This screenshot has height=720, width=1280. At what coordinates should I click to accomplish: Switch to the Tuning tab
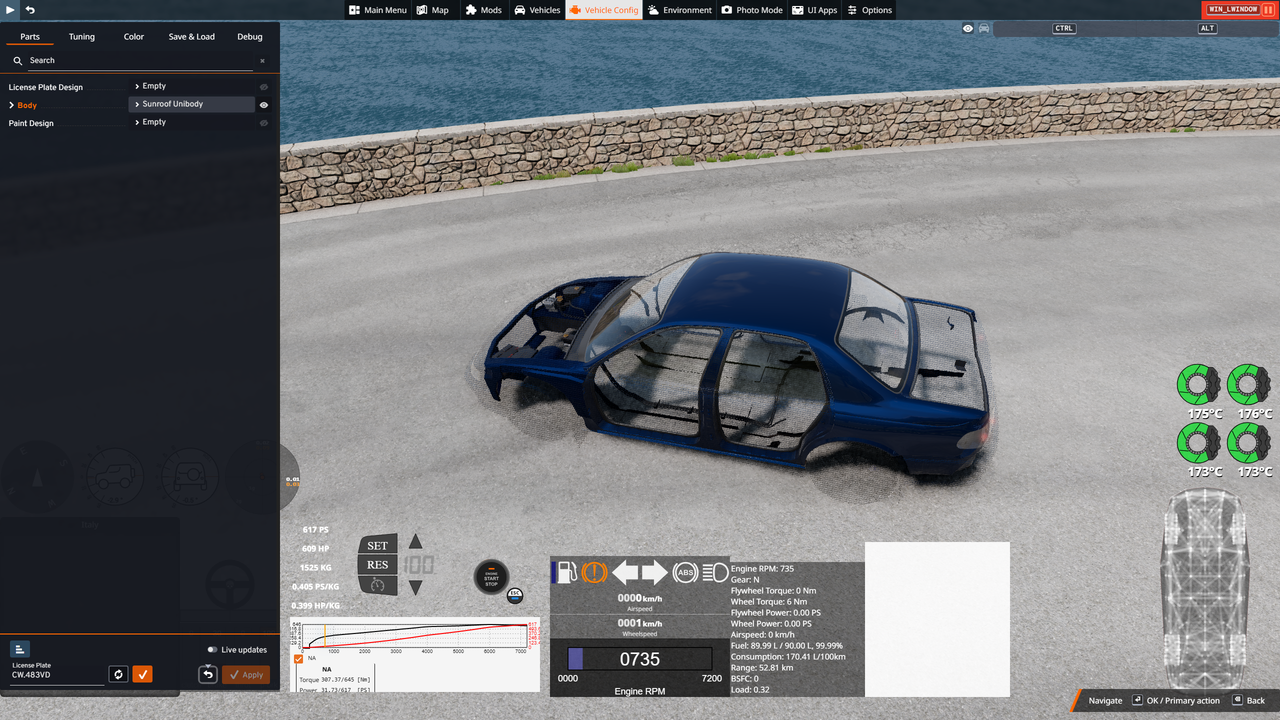(82, 37)
